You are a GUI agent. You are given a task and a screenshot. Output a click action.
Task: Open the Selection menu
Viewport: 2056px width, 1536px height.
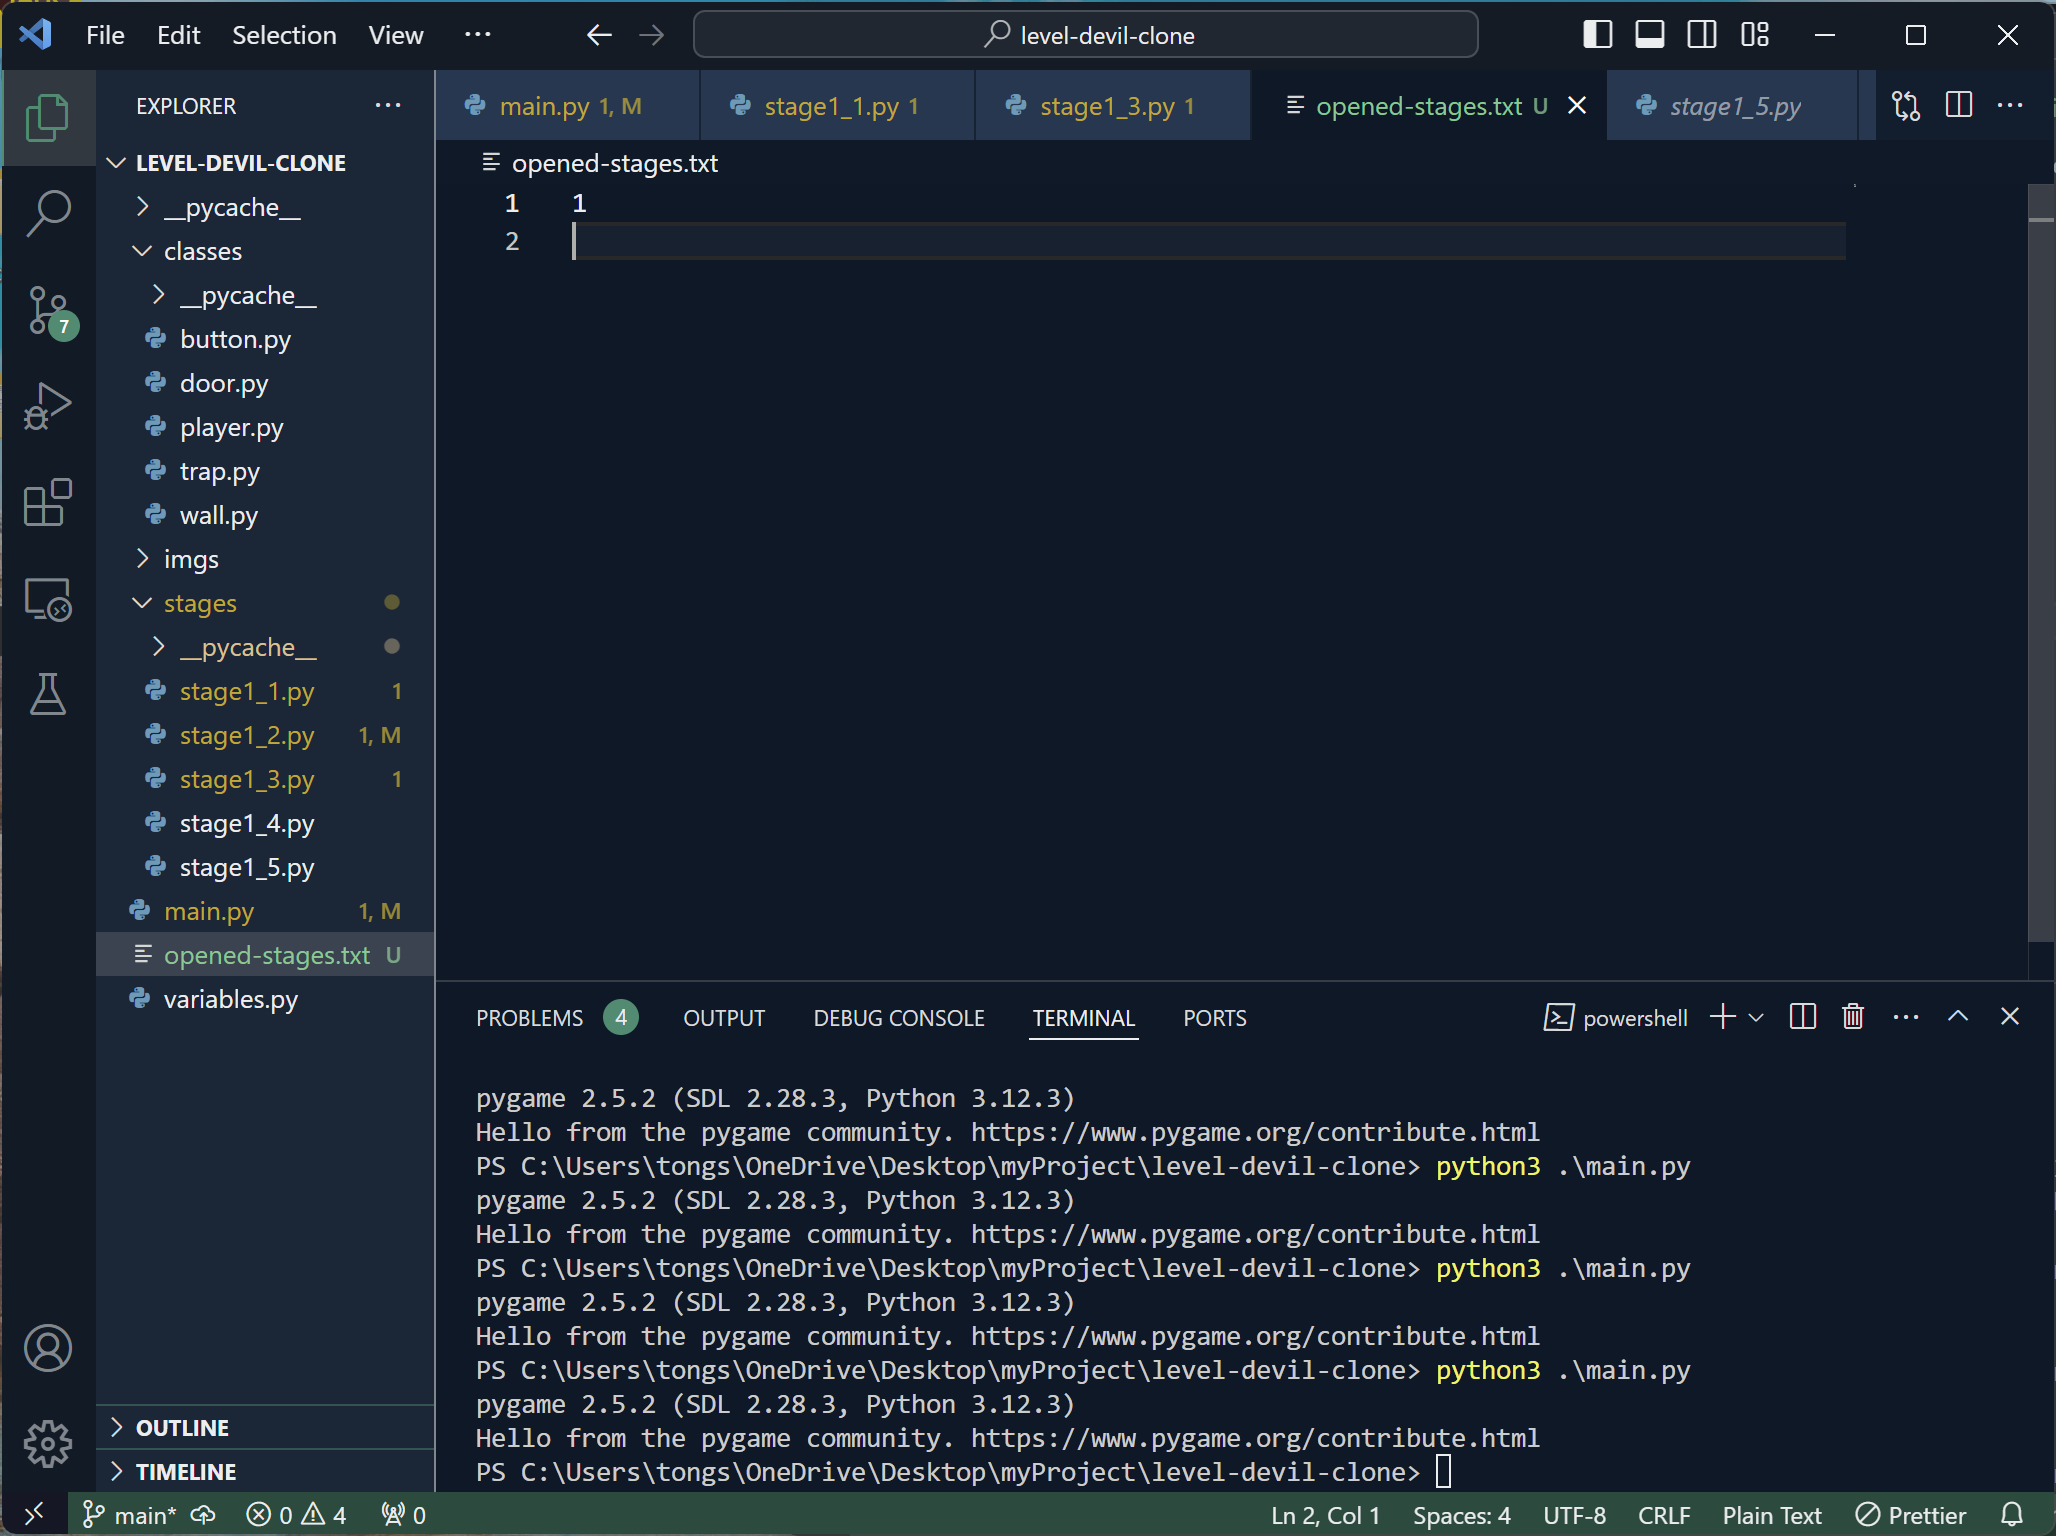tap(284, 35)
